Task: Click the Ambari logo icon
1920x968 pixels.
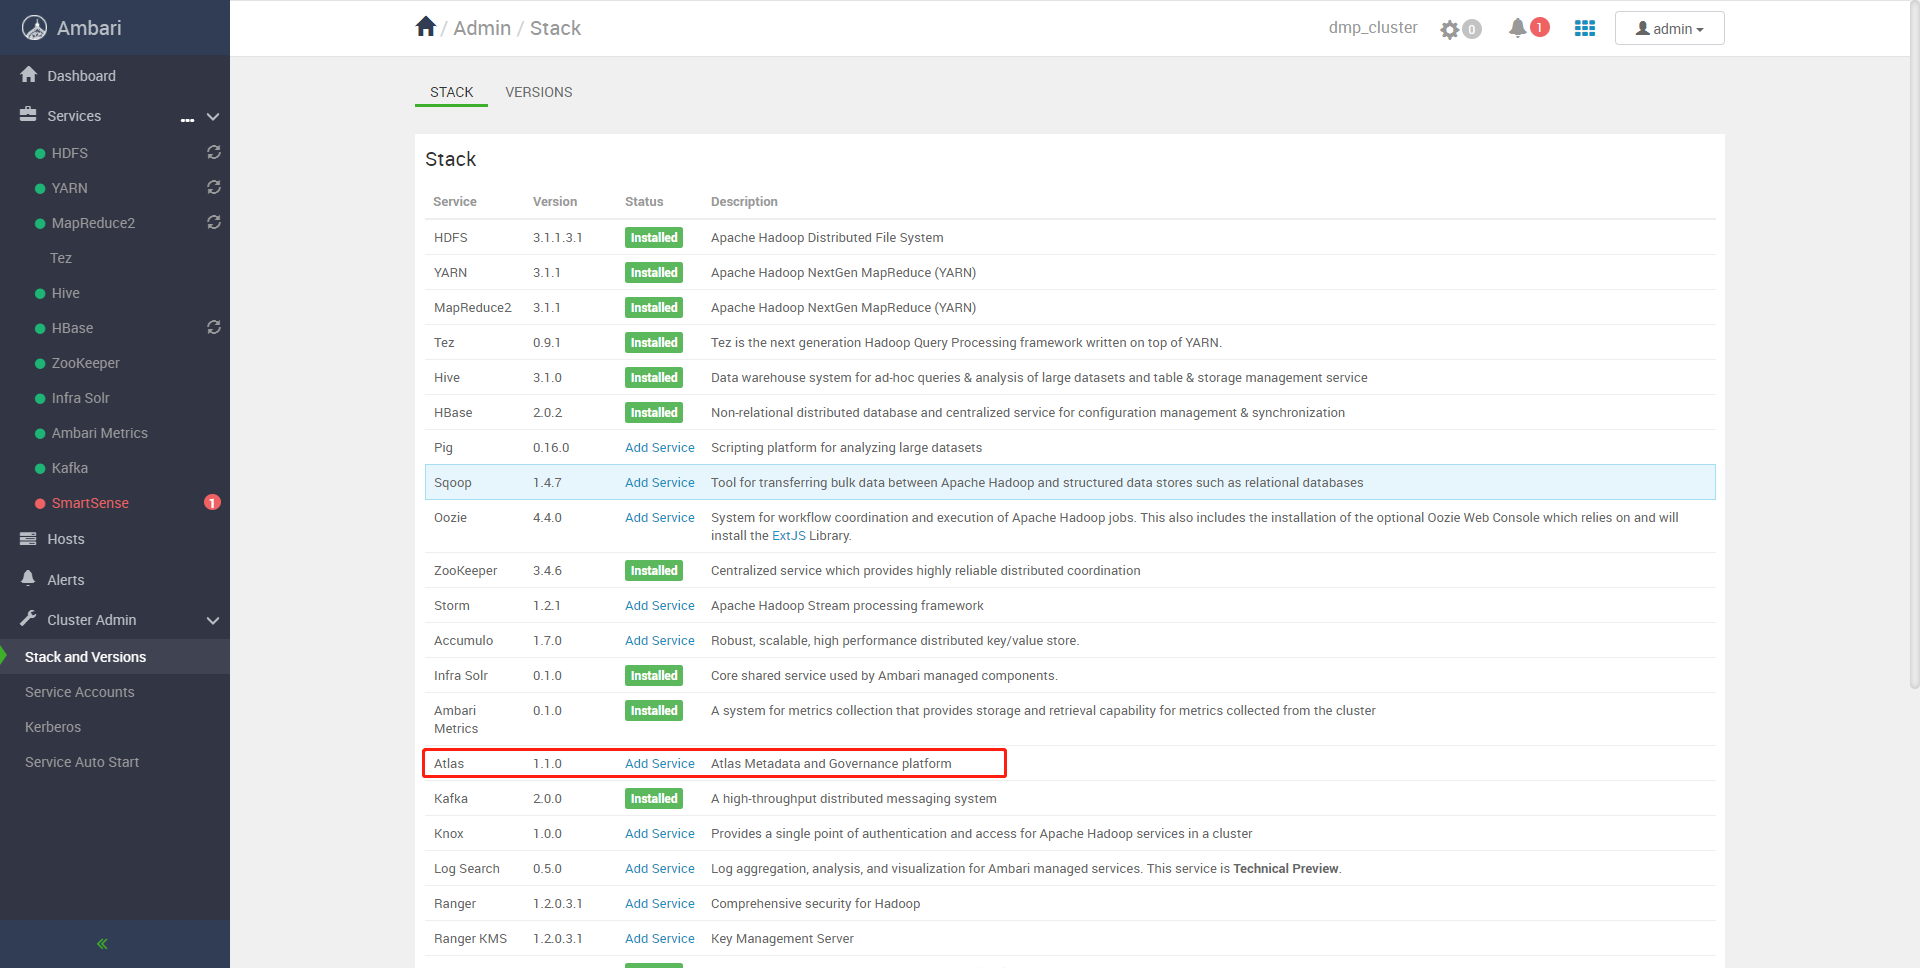Action: 34,28
